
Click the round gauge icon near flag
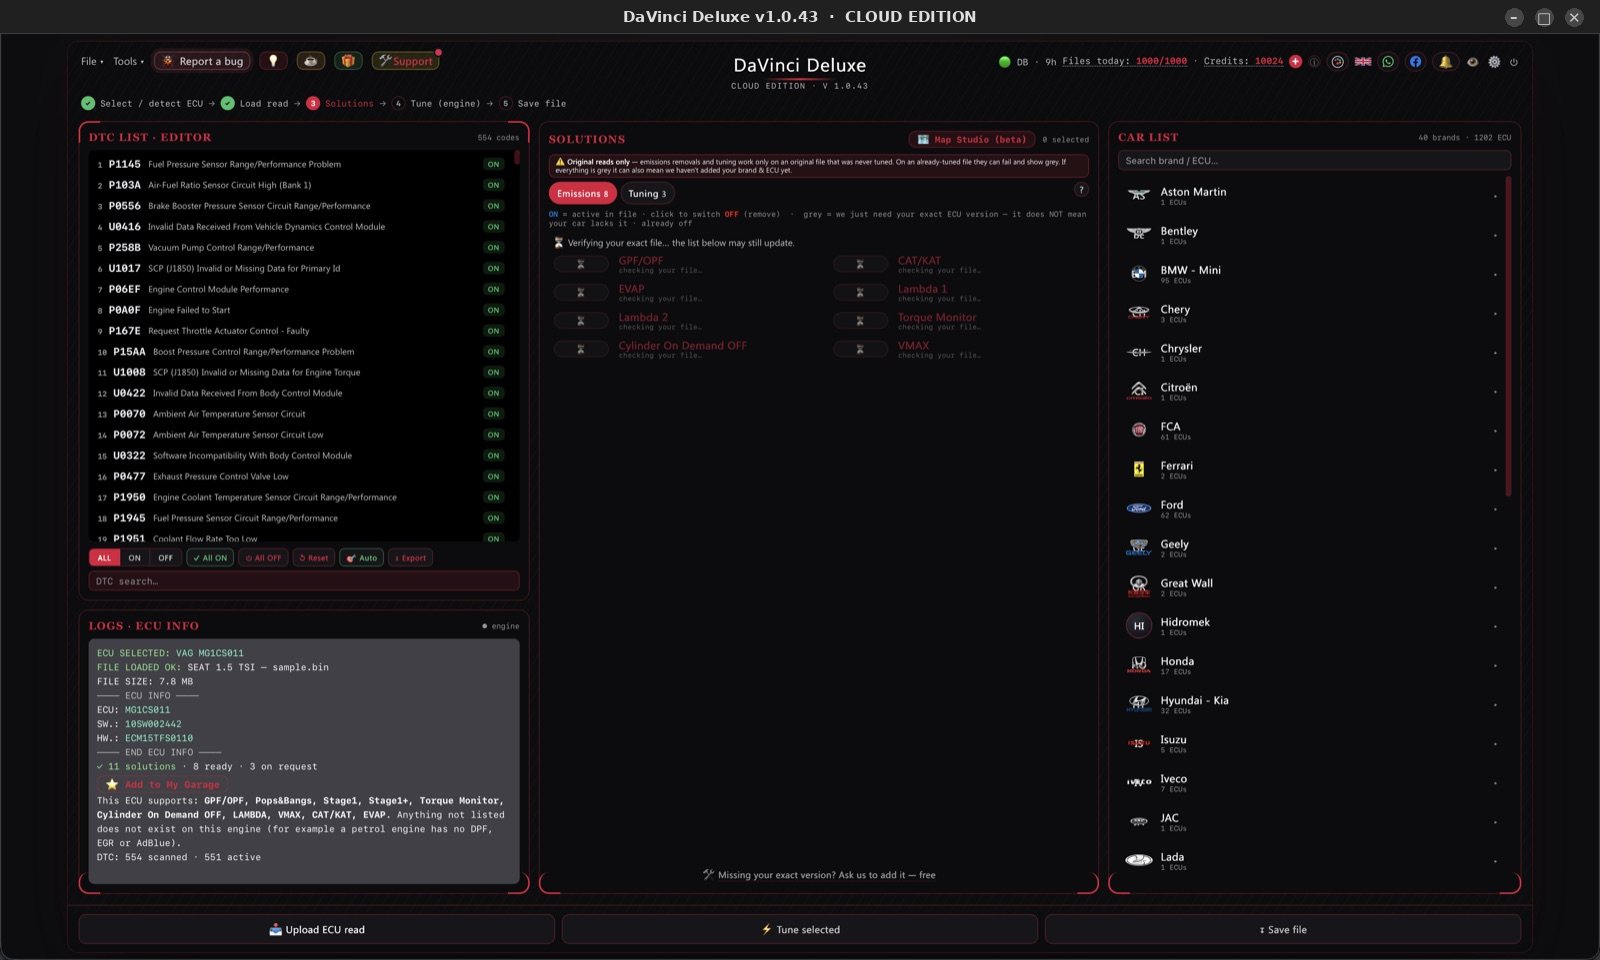point(1338,62)
